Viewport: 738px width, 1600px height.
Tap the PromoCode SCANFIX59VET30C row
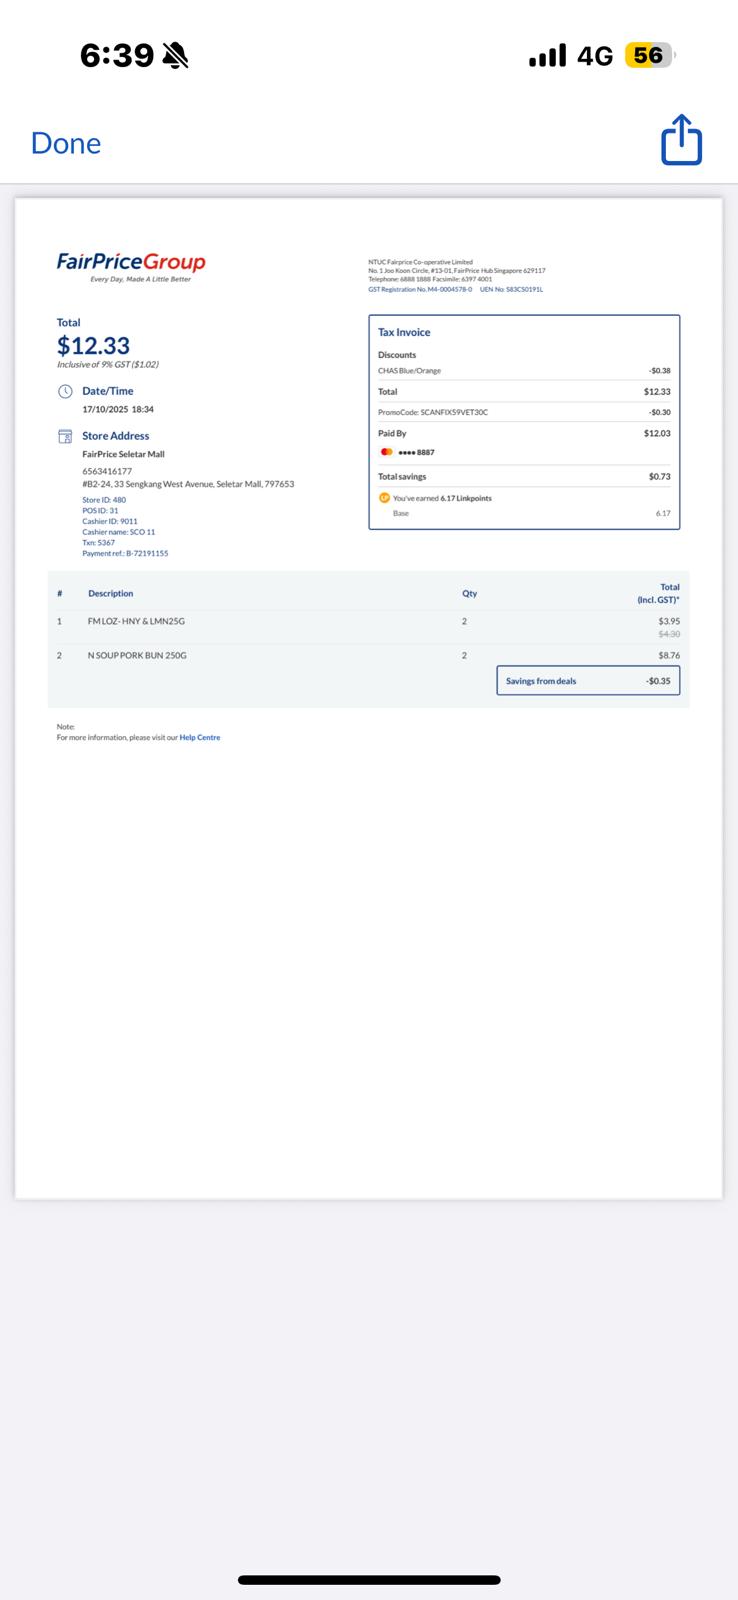click(x=524, y=412)
